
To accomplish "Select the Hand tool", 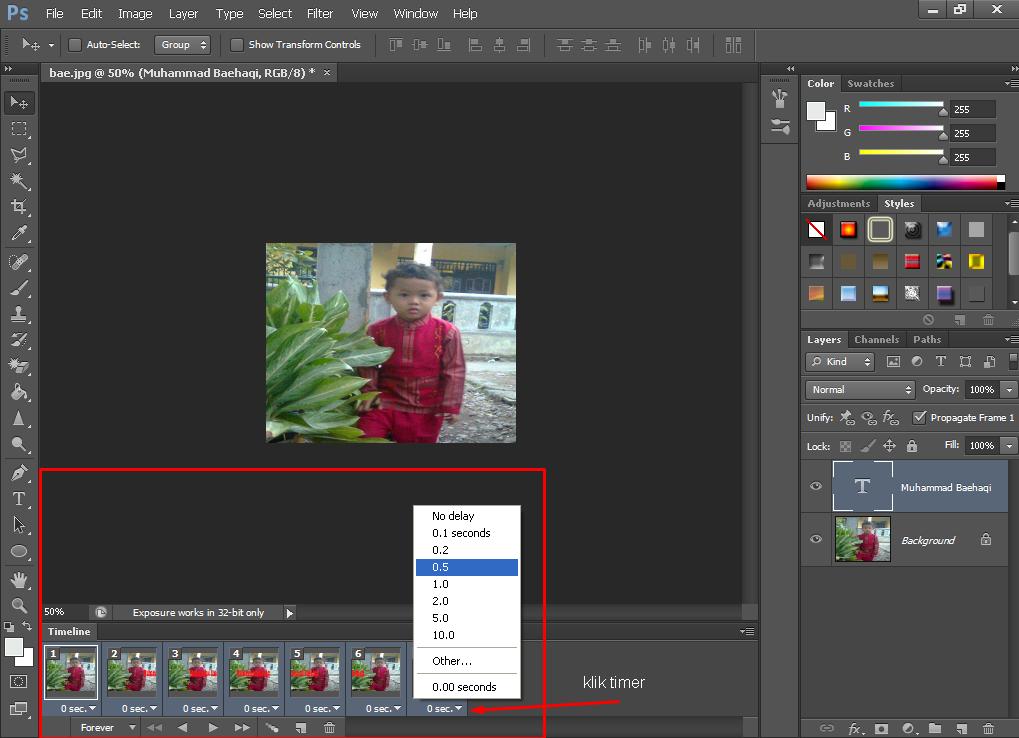I will tap(18, 579).
